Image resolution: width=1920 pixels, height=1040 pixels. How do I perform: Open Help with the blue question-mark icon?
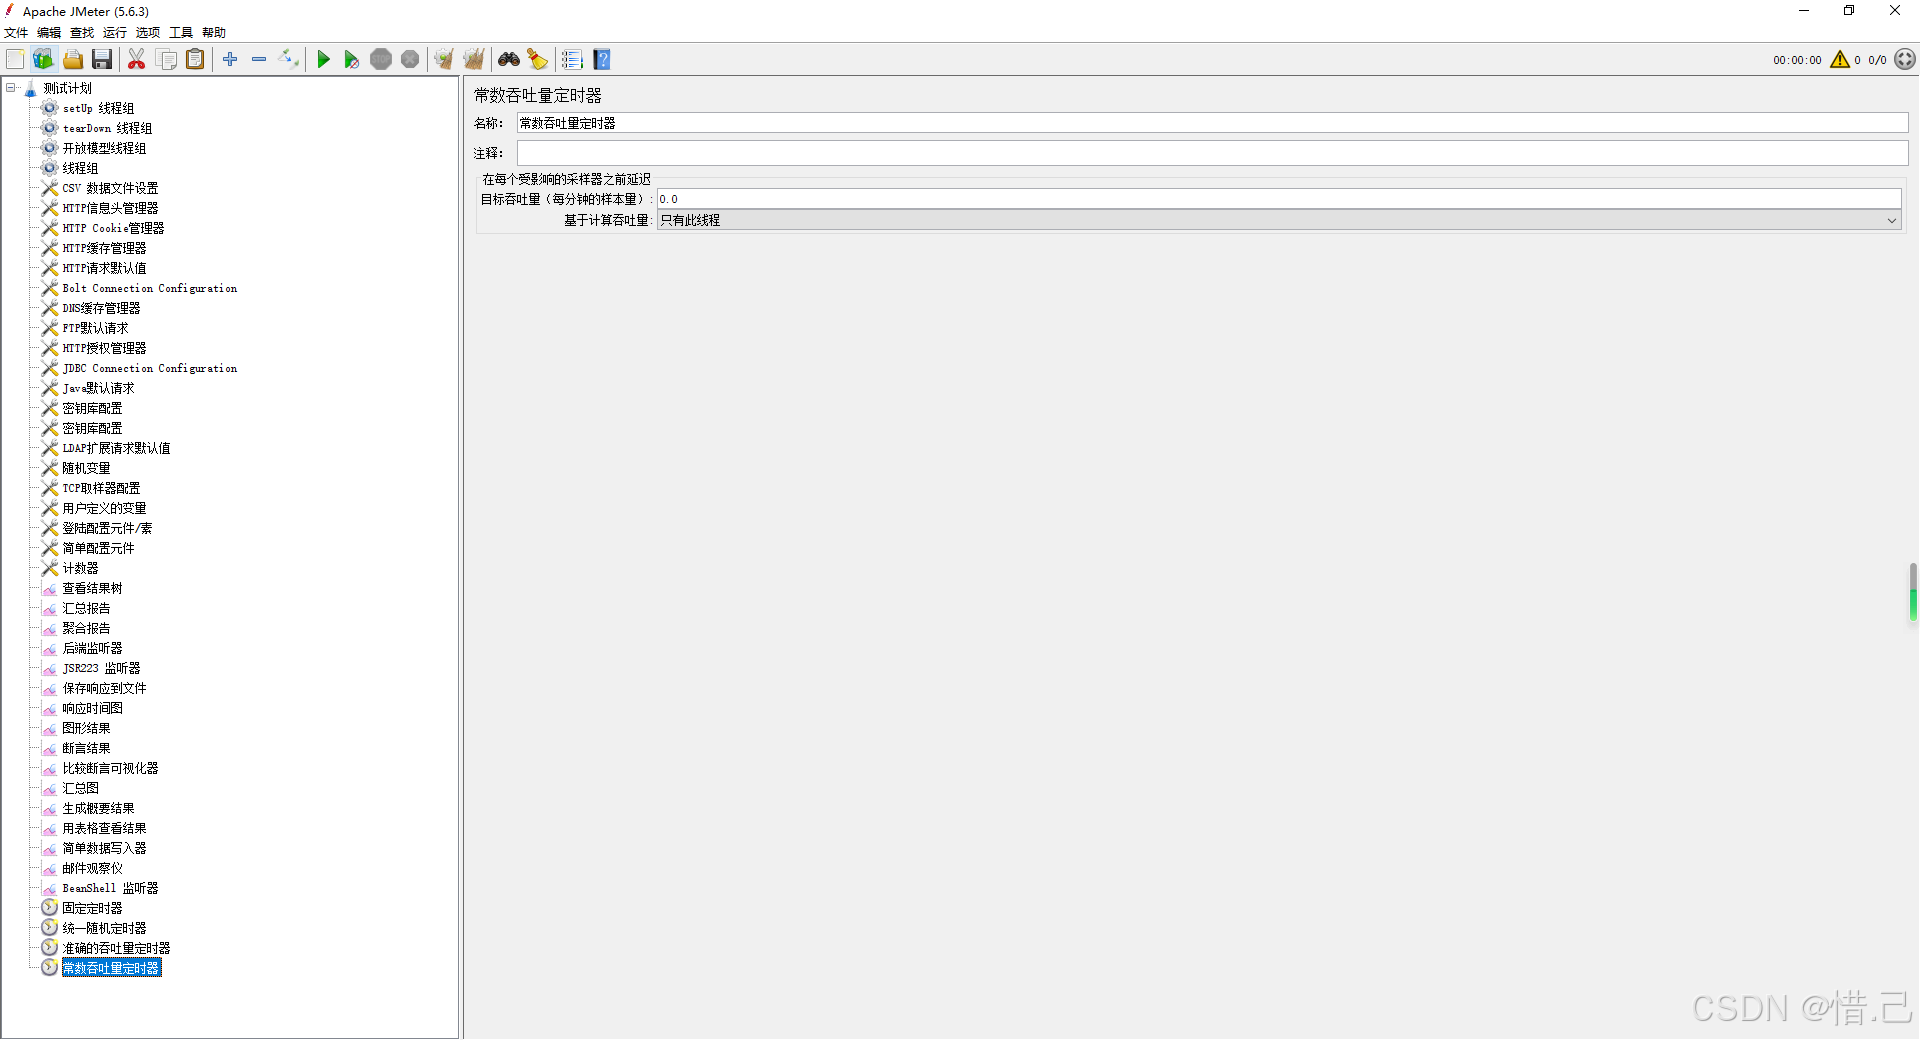[602, 60]
